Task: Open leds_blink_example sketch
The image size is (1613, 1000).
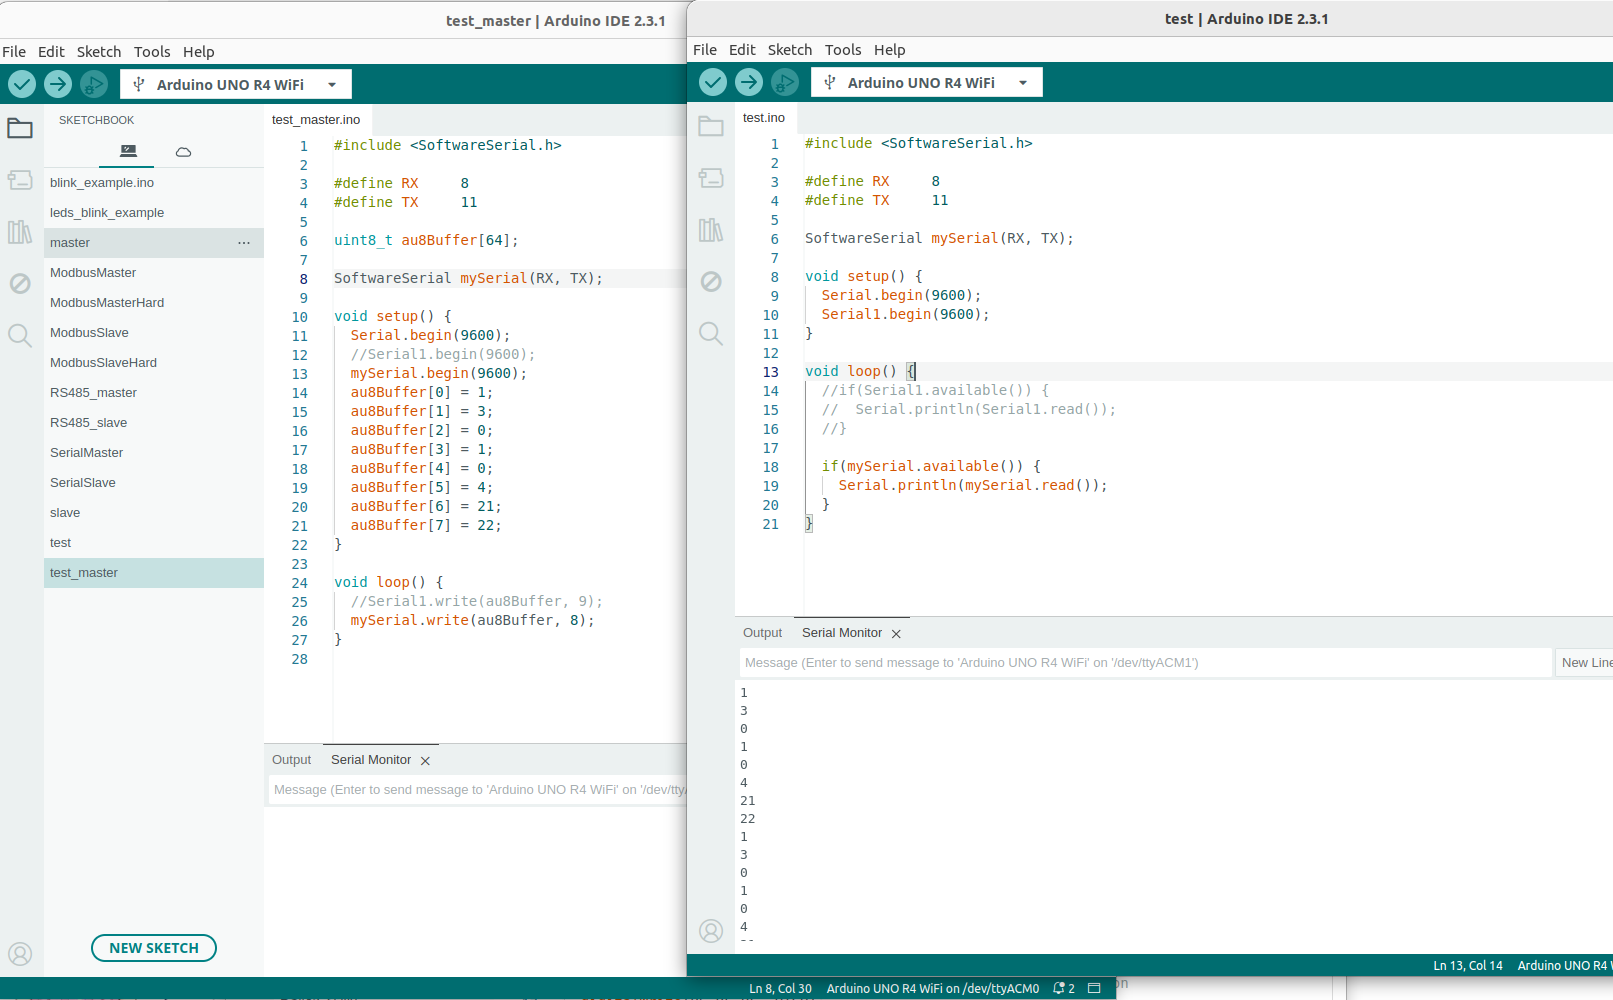Action: tap(154, 213)
